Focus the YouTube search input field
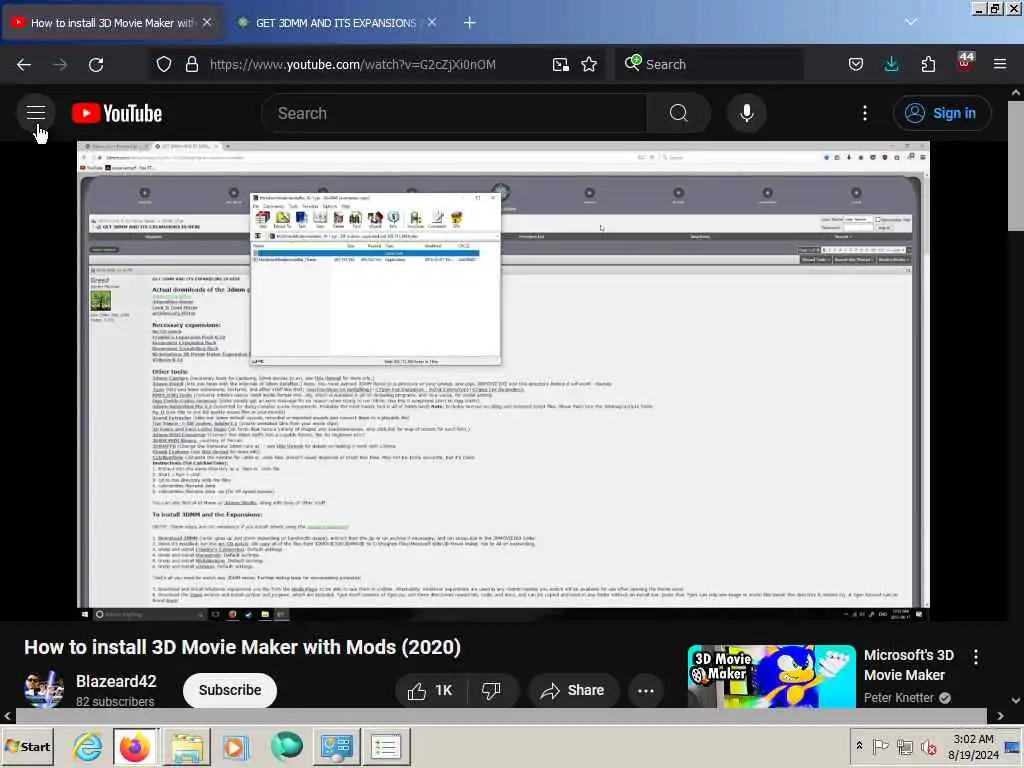This screenshot has height=768, width=1024. (x=455, y=113)
